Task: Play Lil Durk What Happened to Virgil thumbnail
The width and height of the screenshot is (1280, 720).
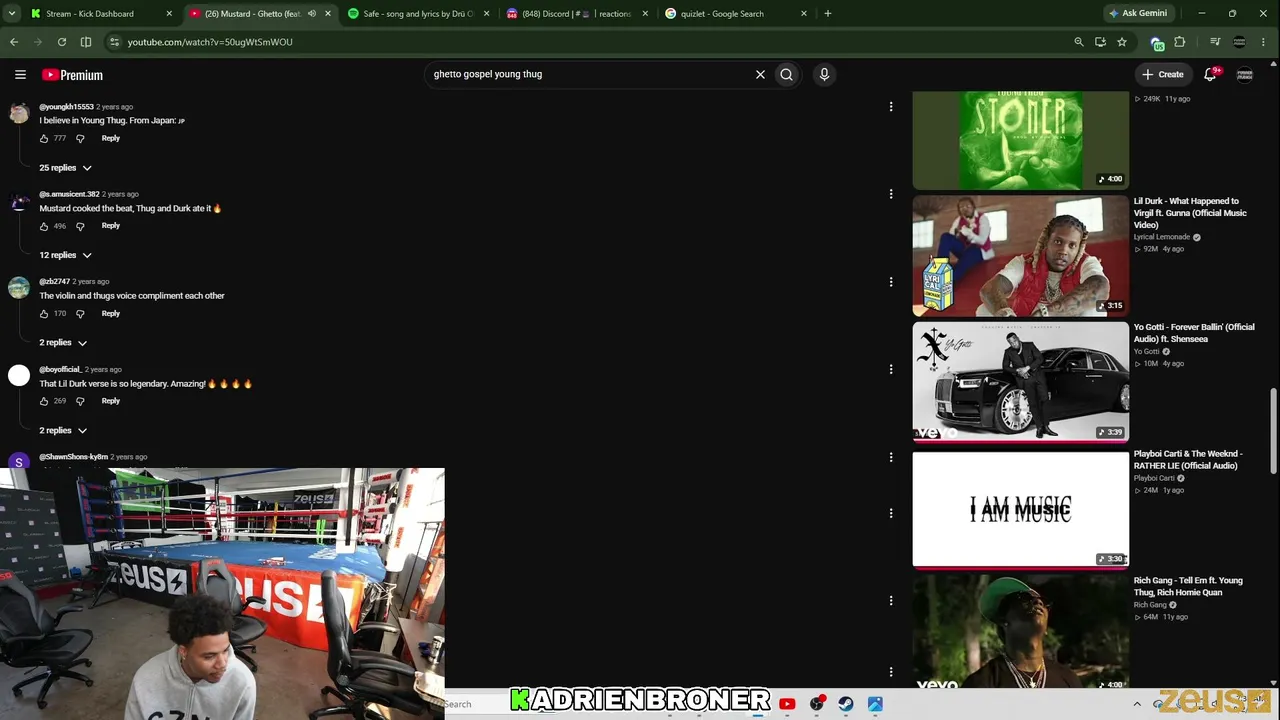Action: click(1020, 256)
